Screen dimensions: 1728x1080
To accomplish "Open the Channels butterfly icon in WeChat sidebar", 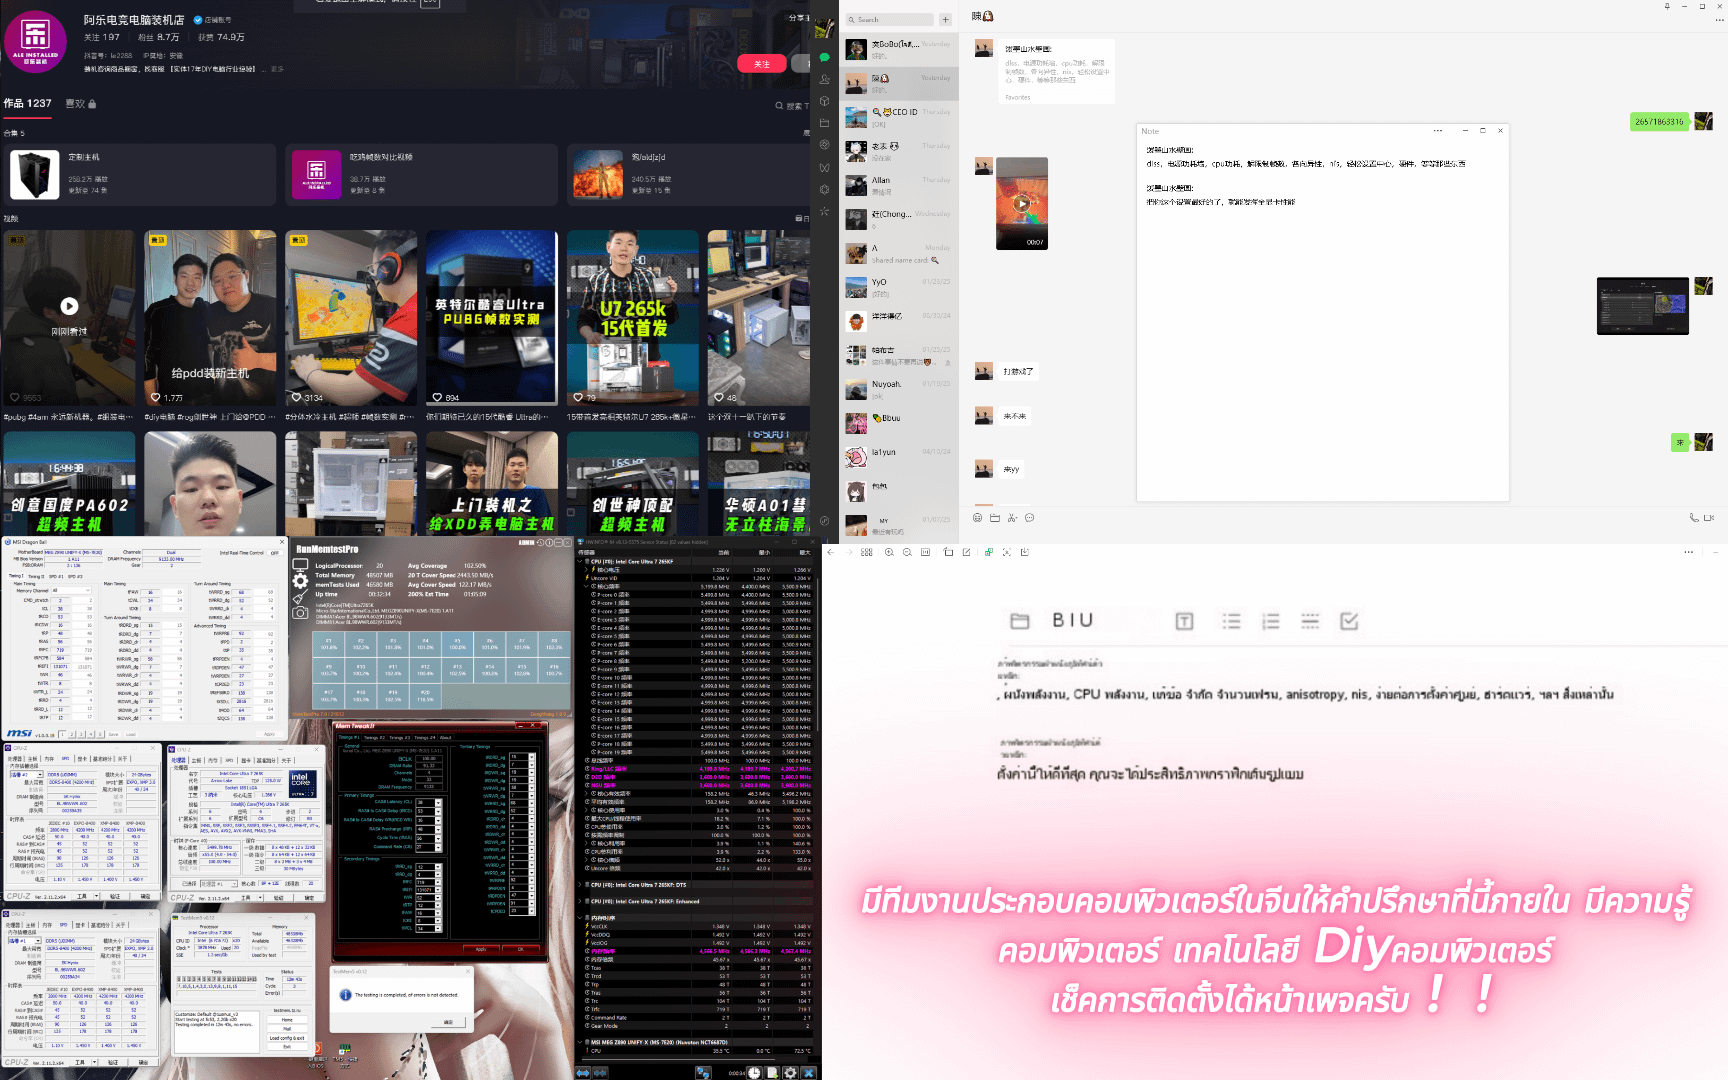I will click(824, 167).
